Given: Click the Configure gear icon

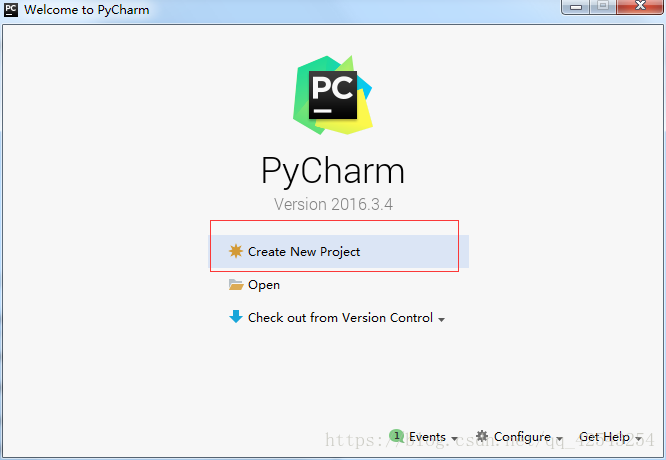Looking at the screenshot, I should point(482,436).
